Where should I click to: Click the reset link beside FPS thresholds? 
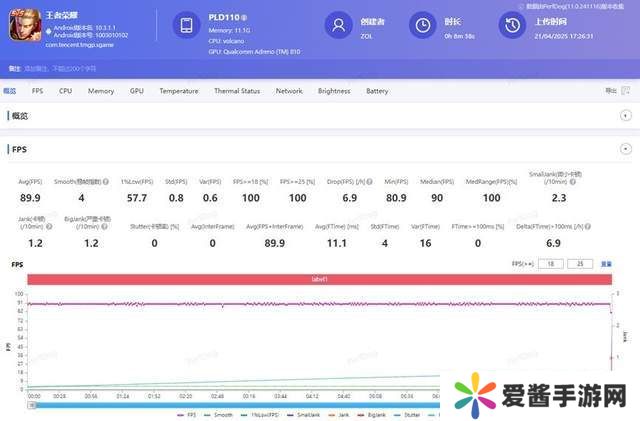tap(606, 264)
